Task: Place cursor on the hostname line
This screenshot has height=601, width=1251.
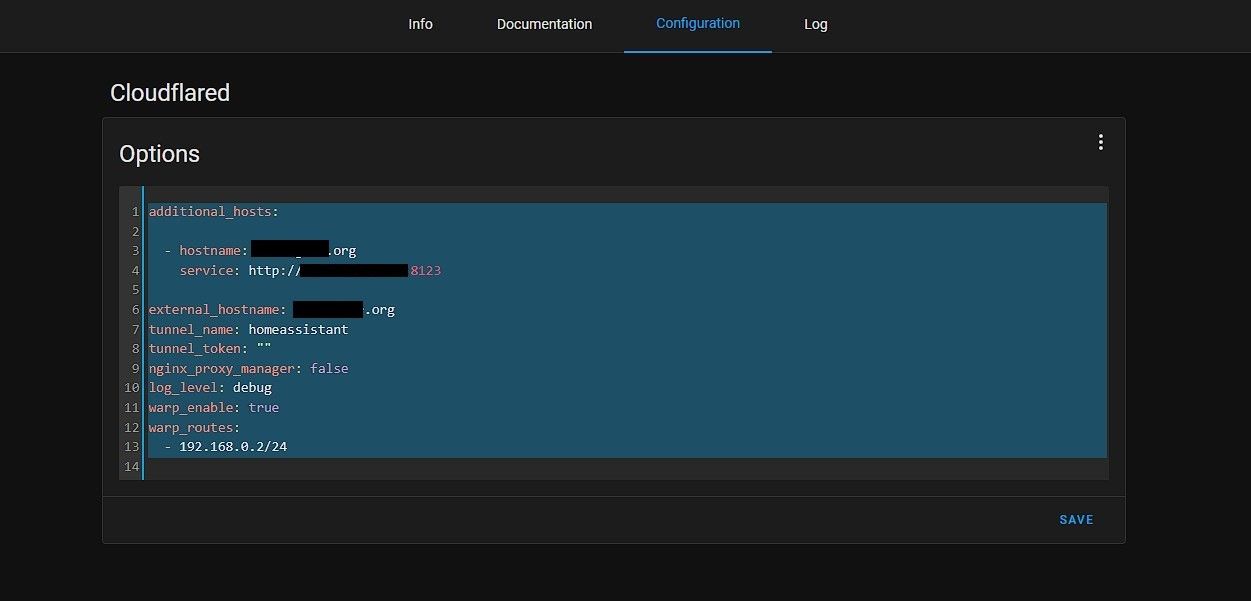Action: coord(212,251)
